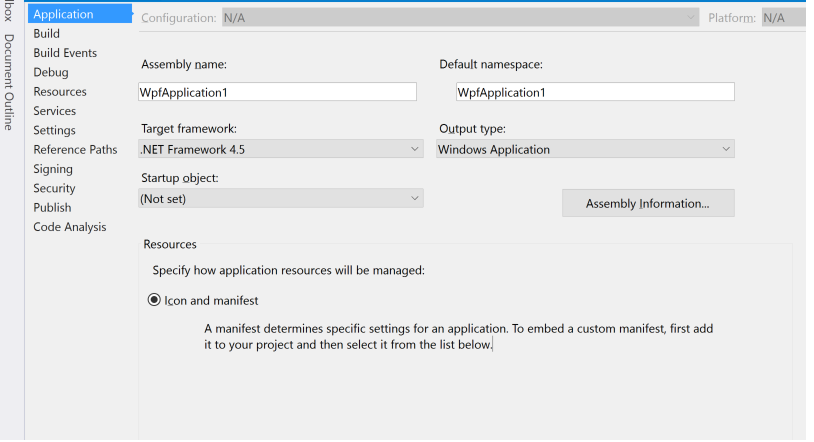Switch to the Build Events tab
This screenshot has height=442, width=814.
pyautogui.click(x=65, y=53)
